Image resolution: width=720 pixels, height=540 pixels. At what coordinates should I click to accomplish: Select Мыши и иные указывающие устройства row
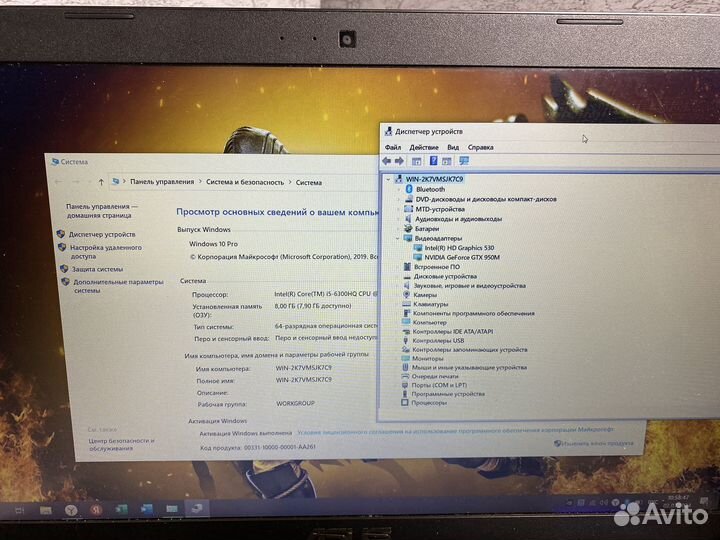point(469,367)
